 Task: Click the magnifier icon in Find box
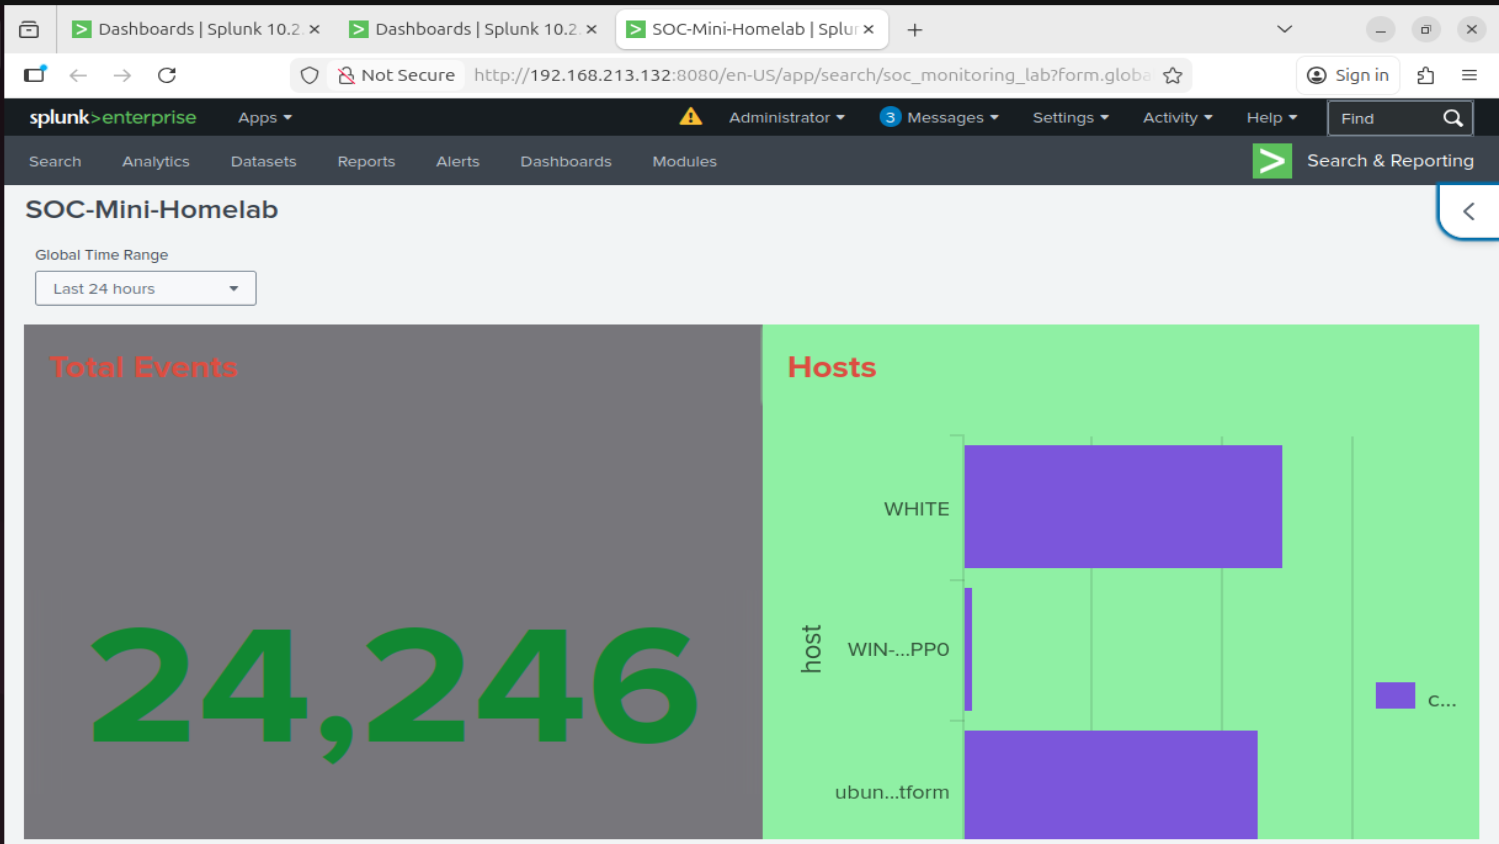click(1453, 118)
